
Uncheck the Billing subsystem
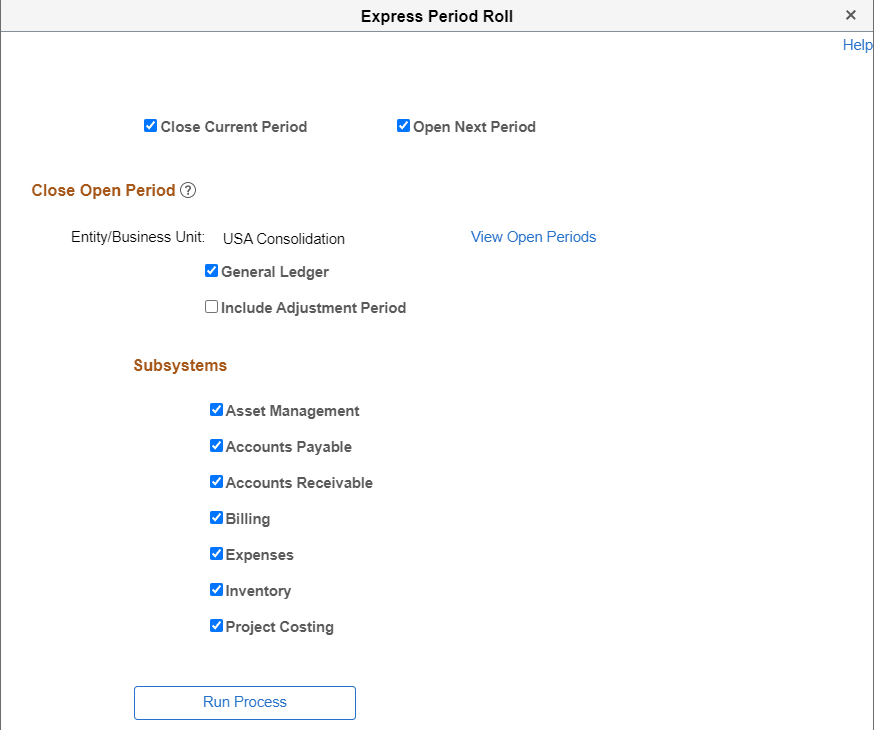[x=216, y=517]
